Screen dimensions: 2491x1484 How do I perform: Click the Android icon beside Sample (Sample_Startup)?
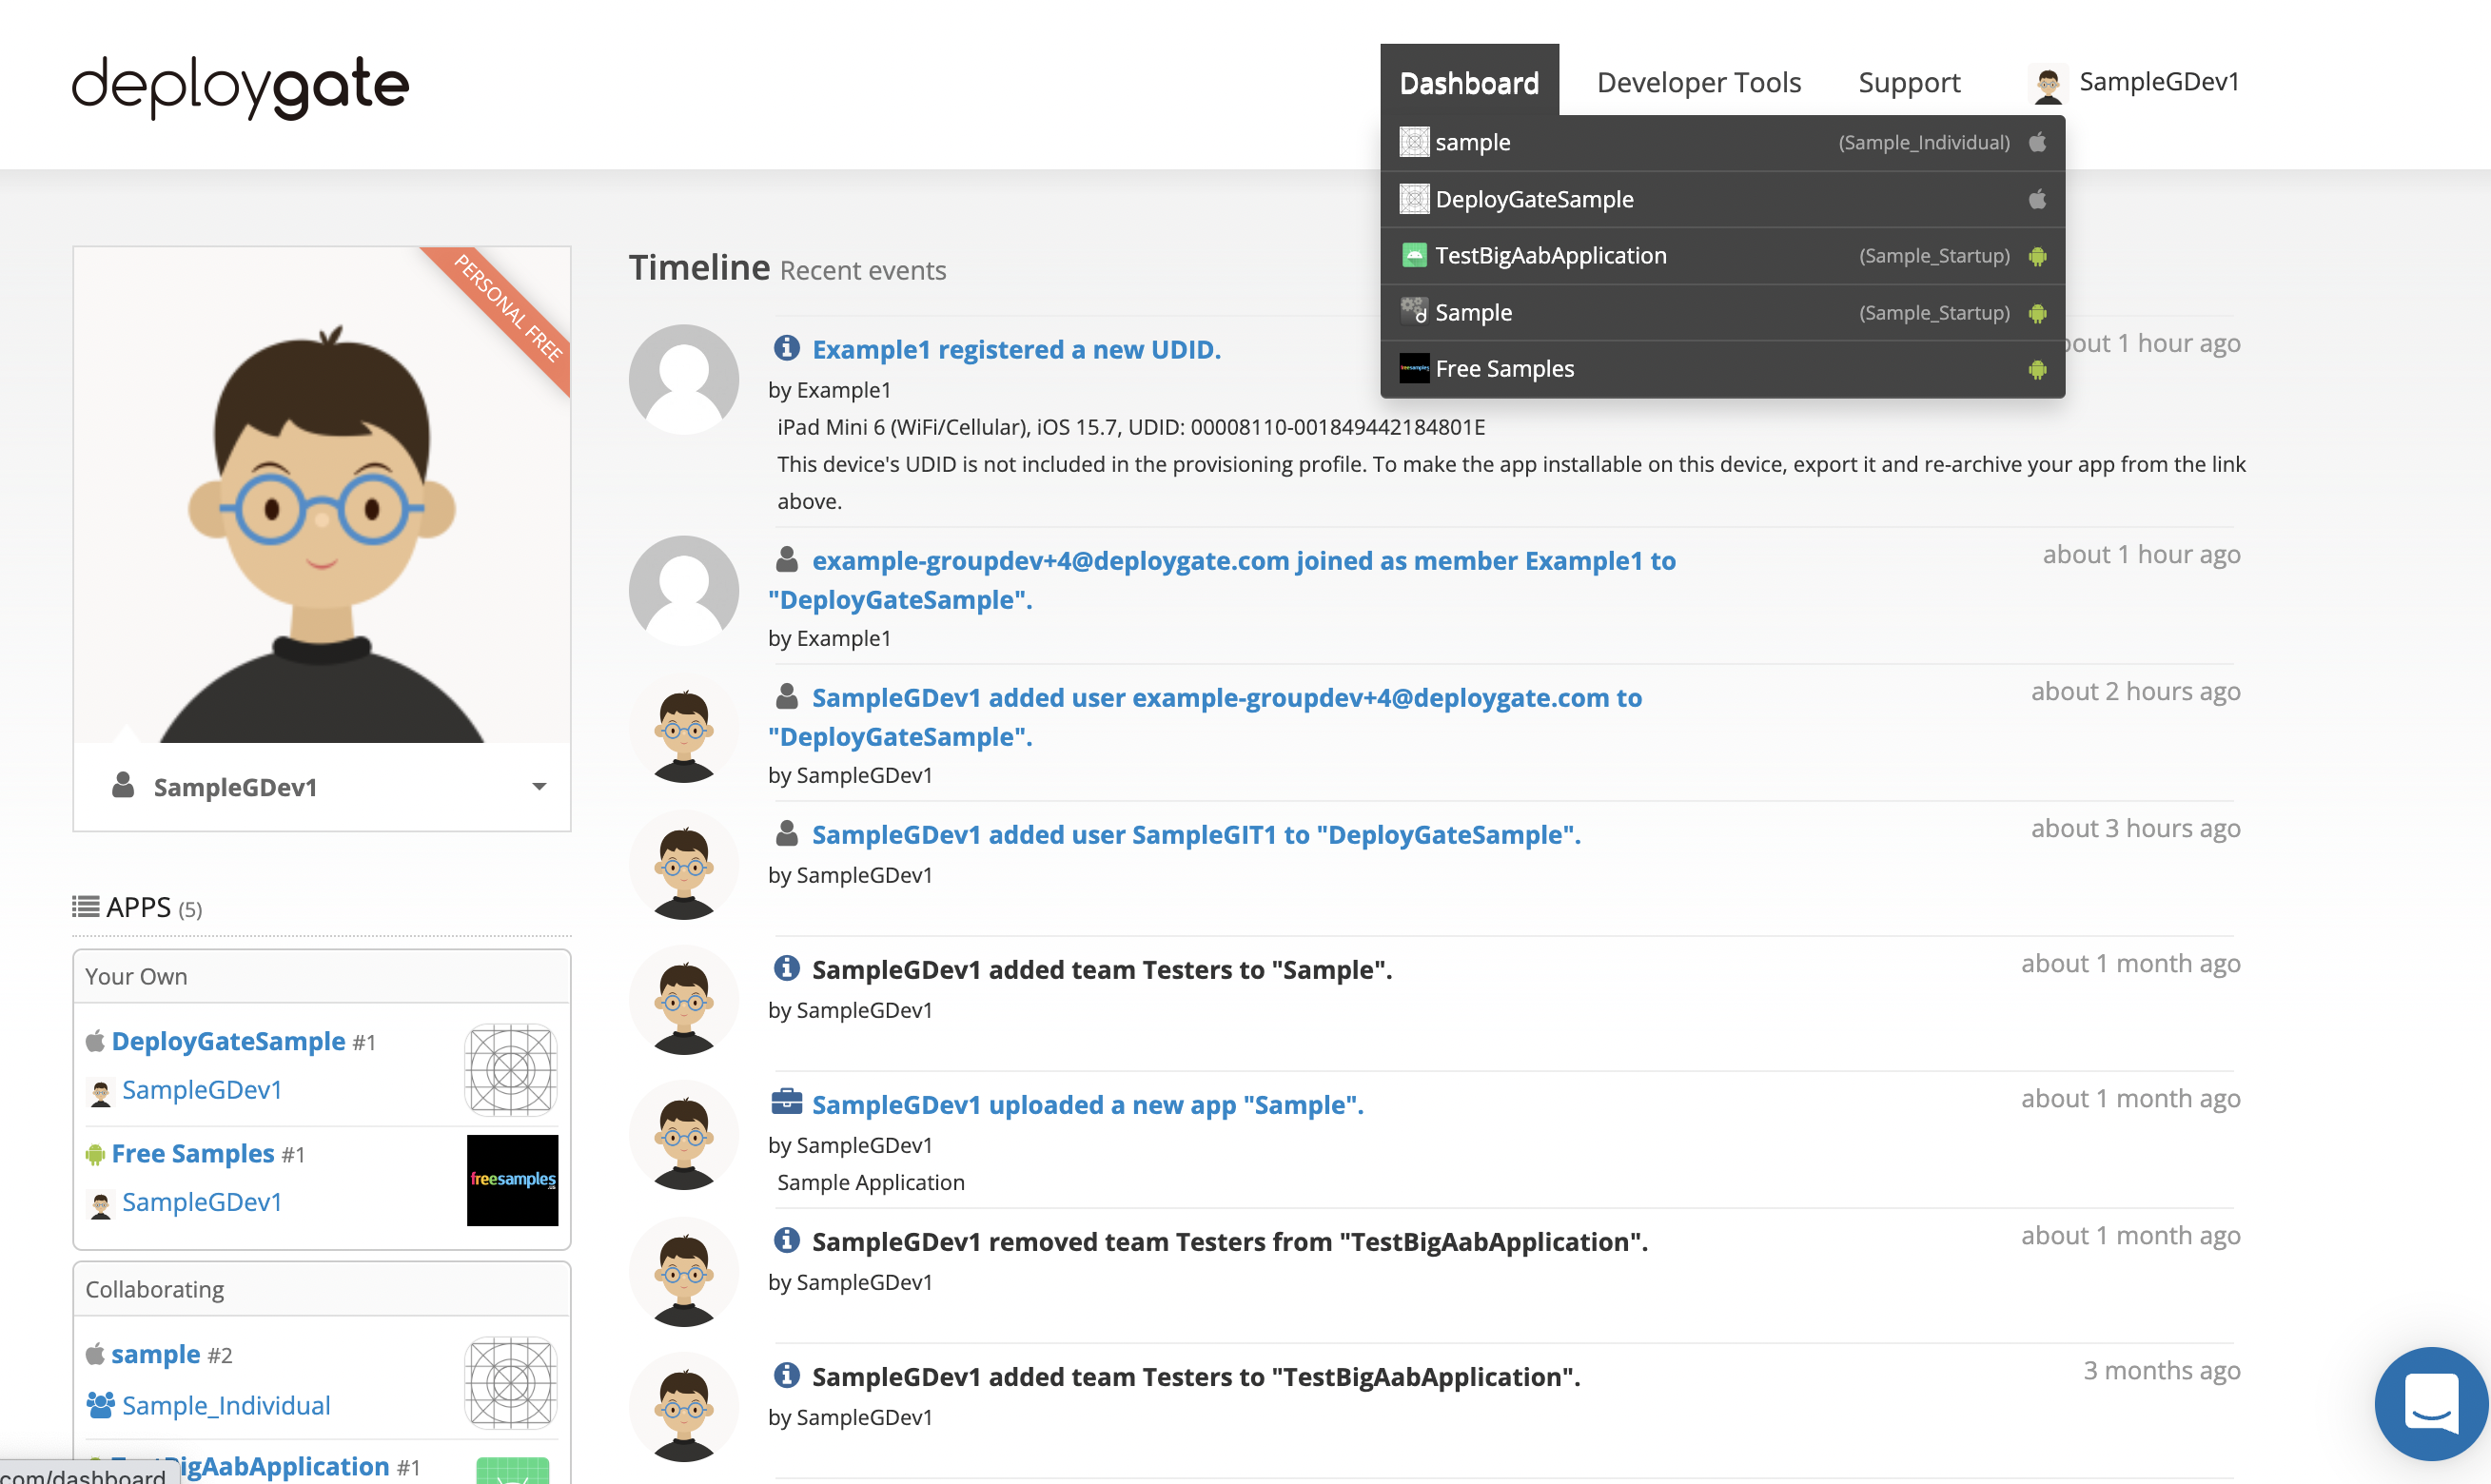click(x=2039, y=312)
